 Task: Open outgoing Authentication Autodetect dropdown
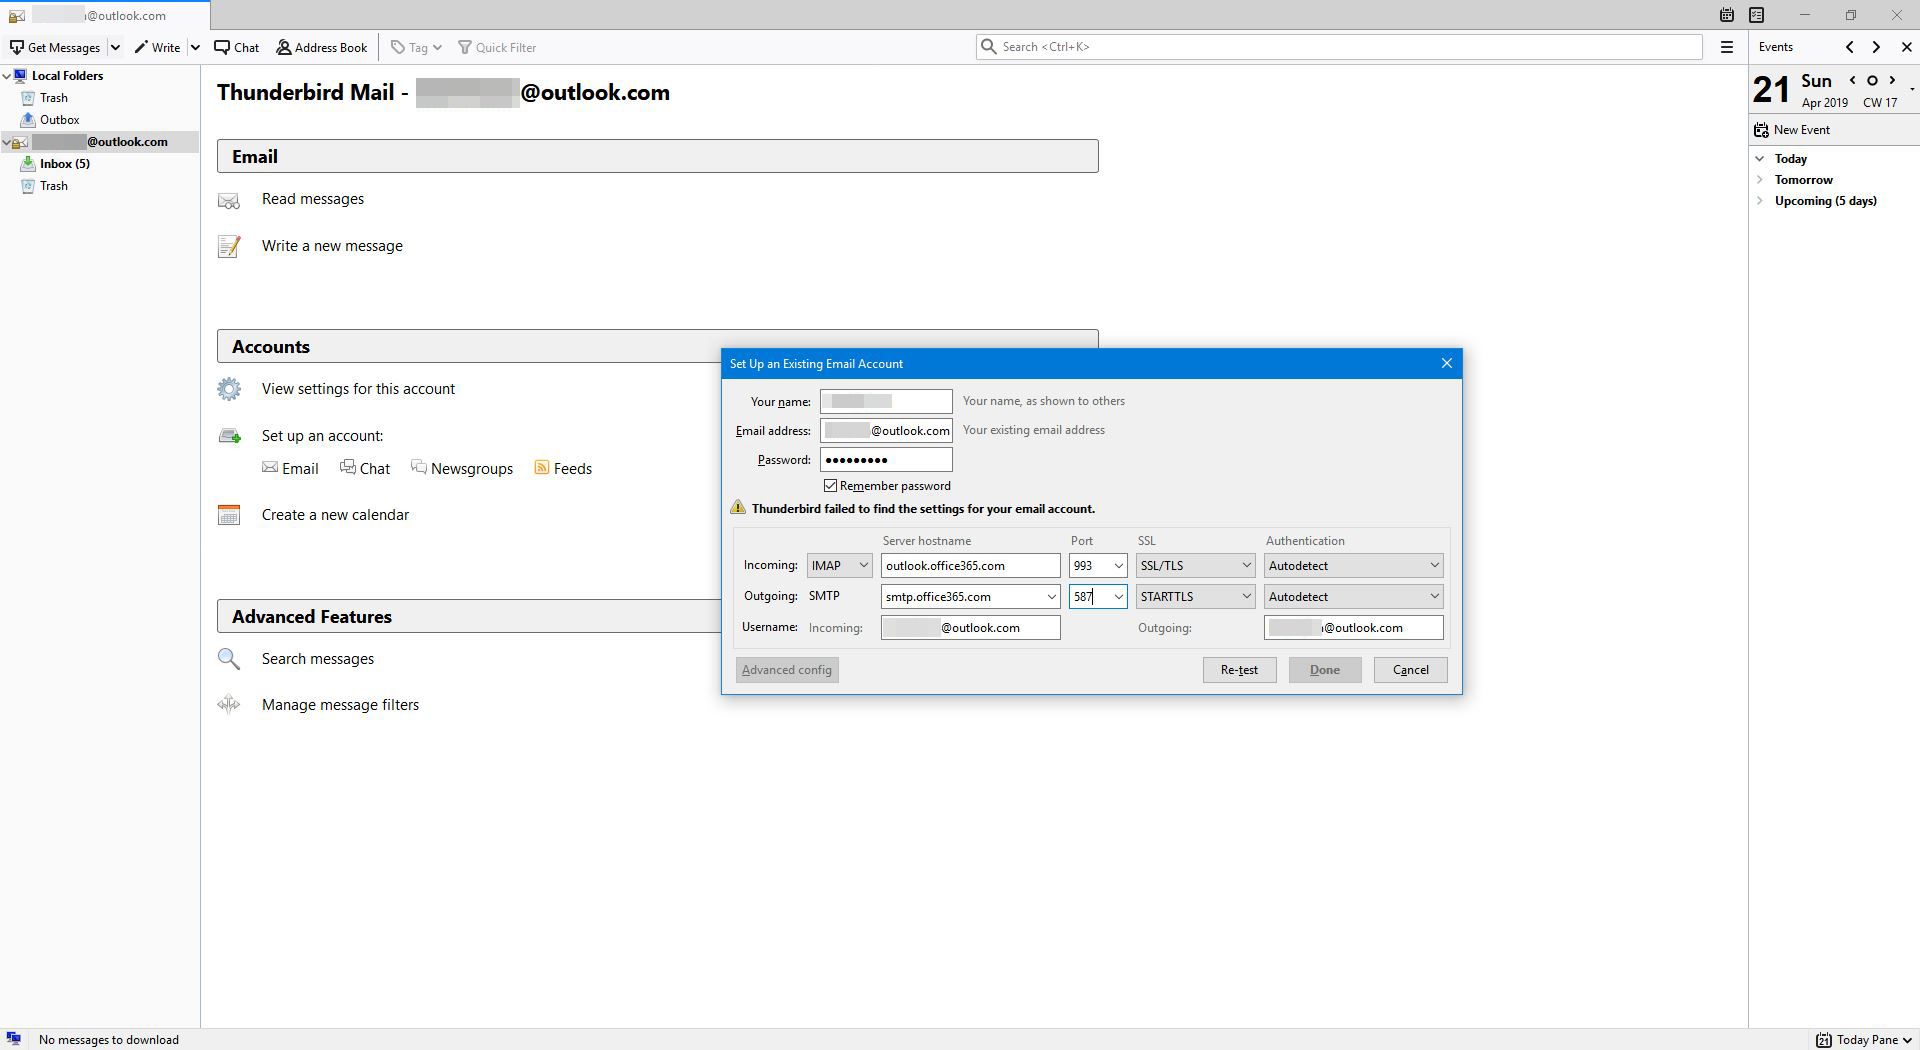pos(1353,597)
